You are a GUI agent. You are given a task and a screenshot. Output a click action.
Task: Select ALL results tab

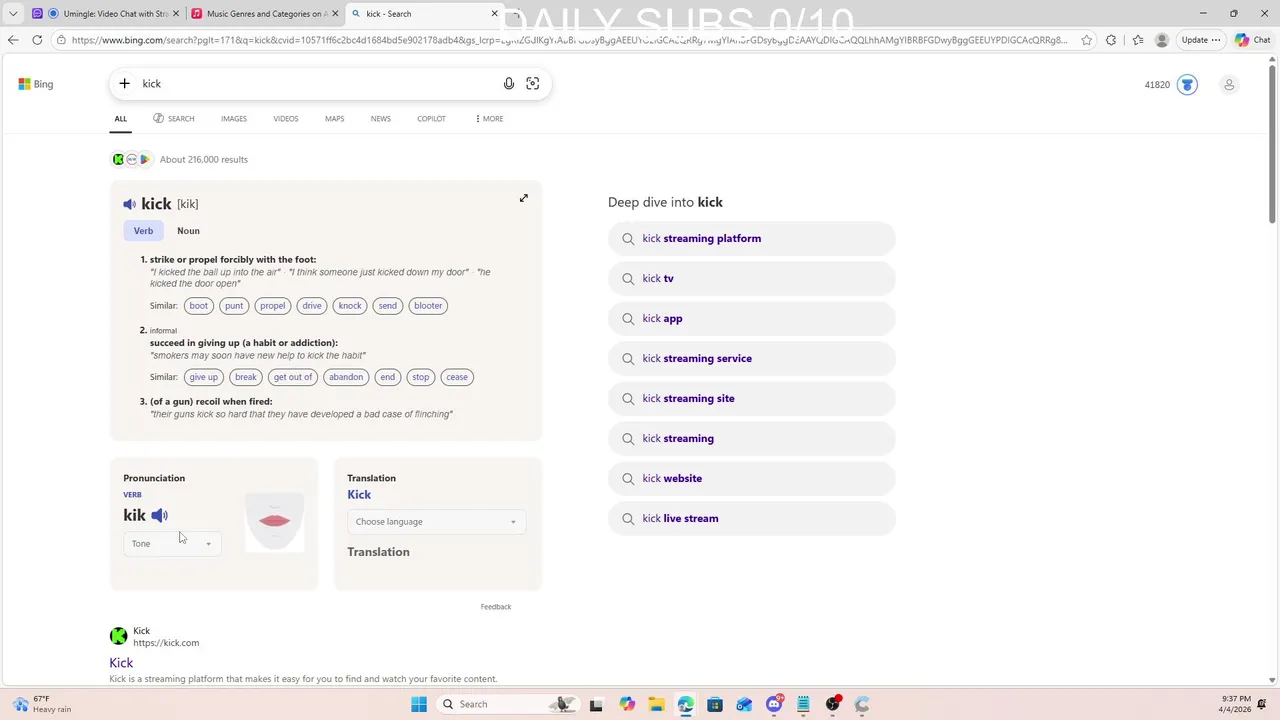[120, 119]
